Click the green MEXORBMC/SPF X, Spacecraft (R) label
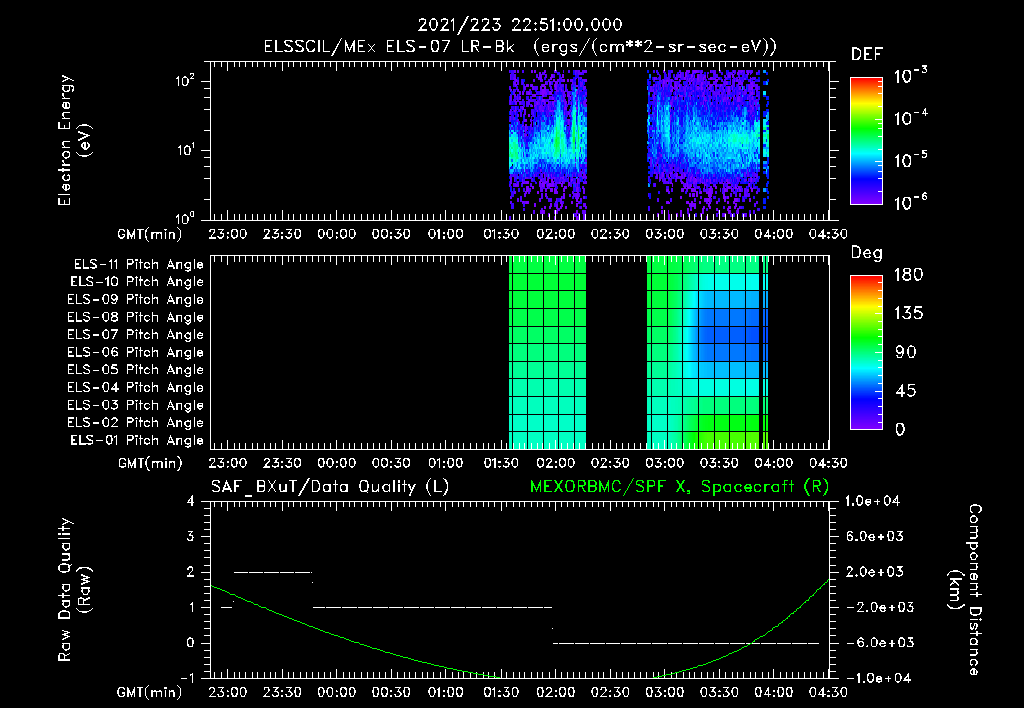The width and height of the screenshot is (1024, 708). 679,487
